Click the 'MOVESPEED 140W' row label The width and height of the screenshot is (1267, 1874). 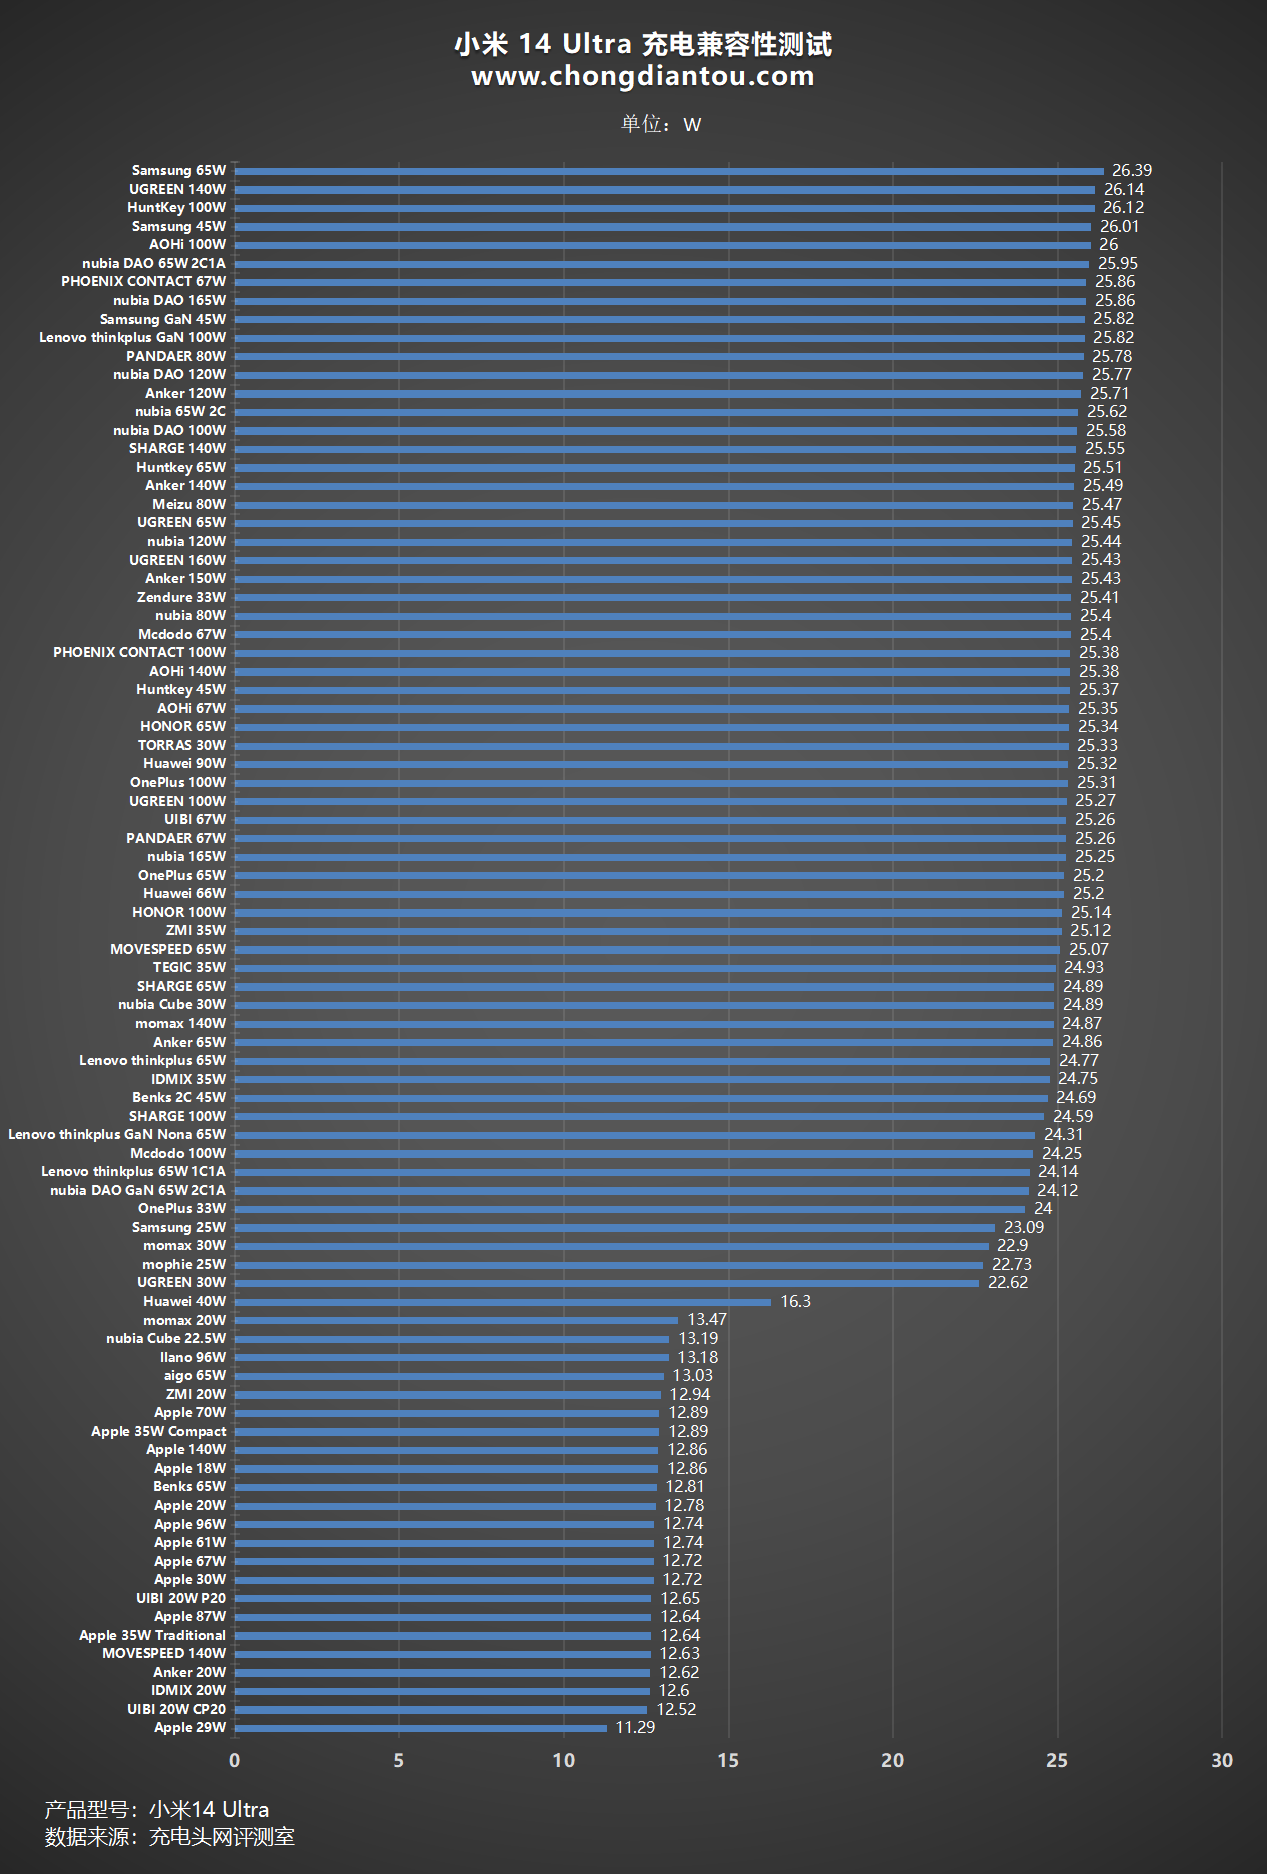coord(164,1653)
